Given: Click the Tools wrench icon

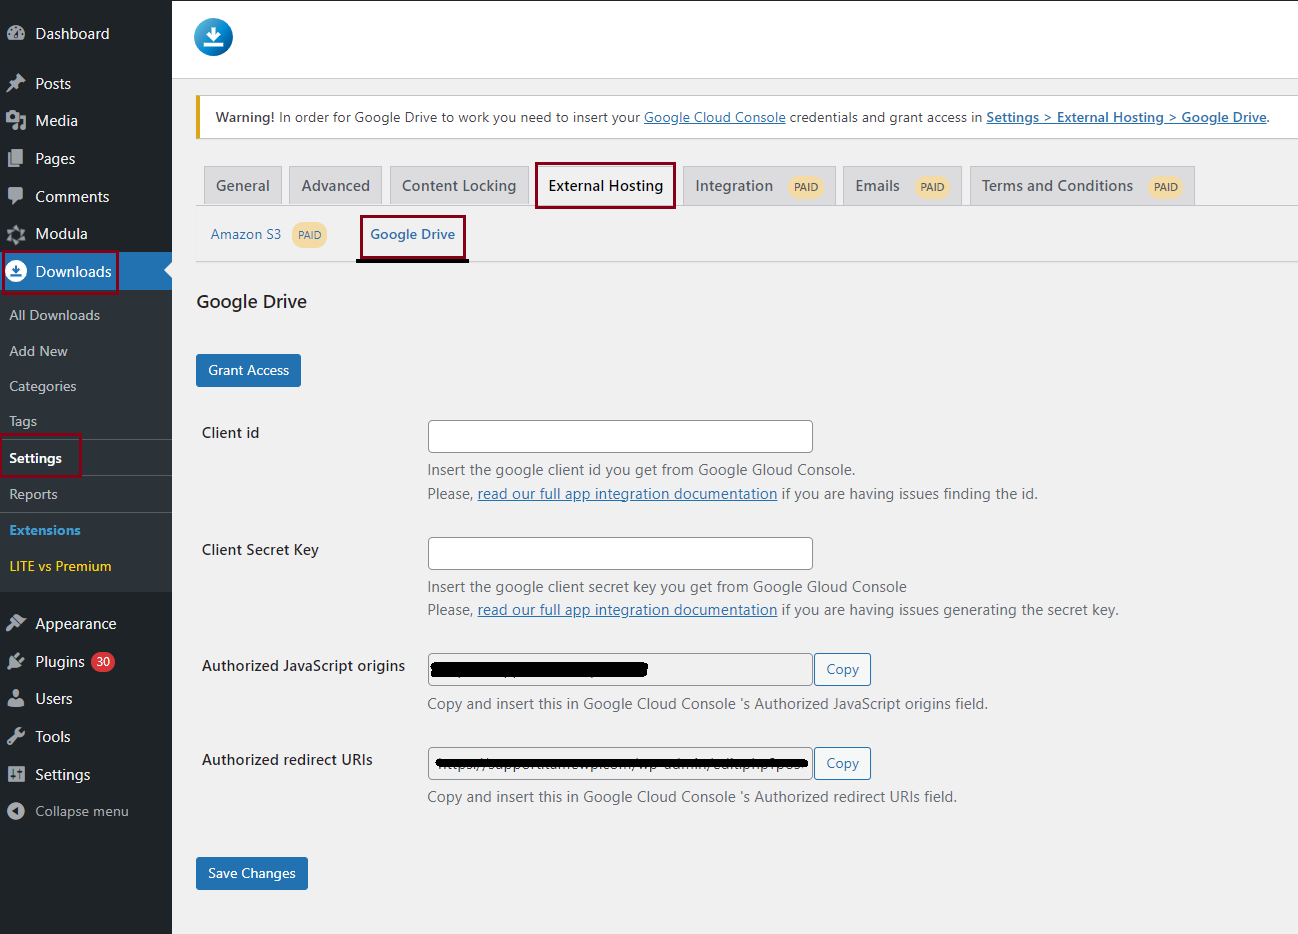Looking at the screenshot, I should (x=16, y=736).
